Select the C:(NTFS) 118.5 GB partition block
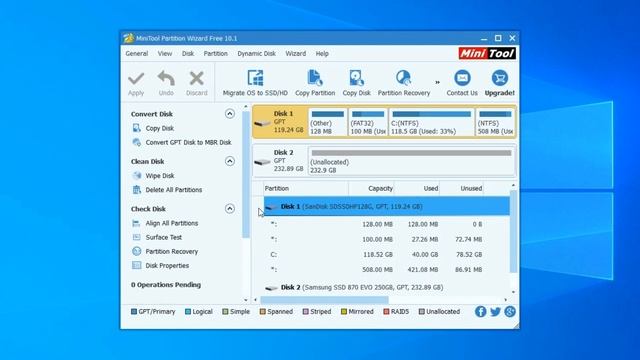 (431, 122)
